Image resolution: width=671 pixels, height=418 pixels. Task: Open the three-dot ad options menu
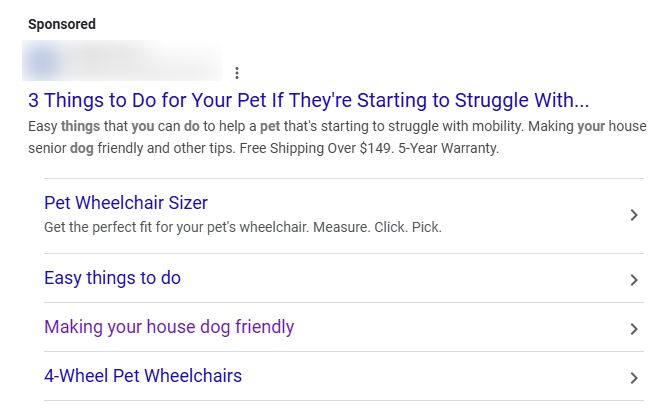[236, 73]
